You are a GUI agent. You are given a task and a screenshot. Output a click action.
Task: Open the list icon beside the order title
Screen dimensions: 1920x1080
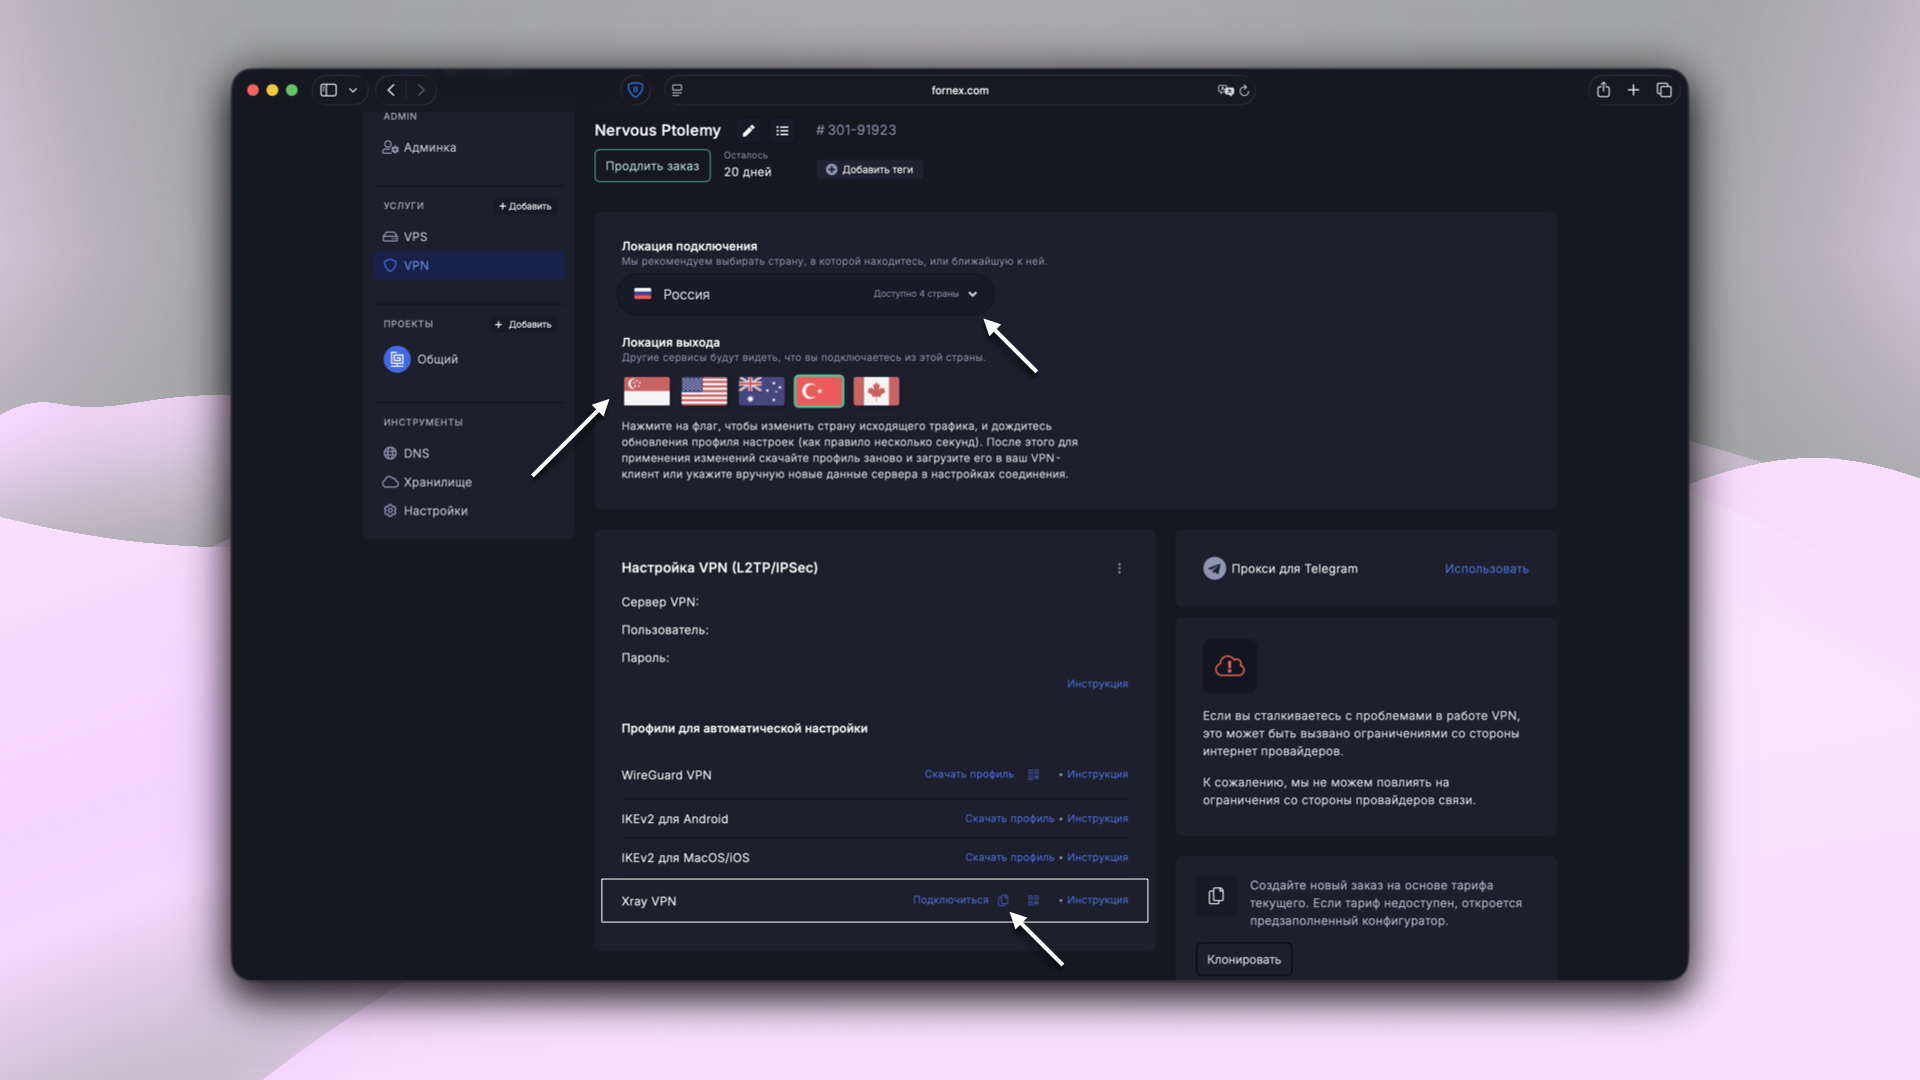click(782, 130)
